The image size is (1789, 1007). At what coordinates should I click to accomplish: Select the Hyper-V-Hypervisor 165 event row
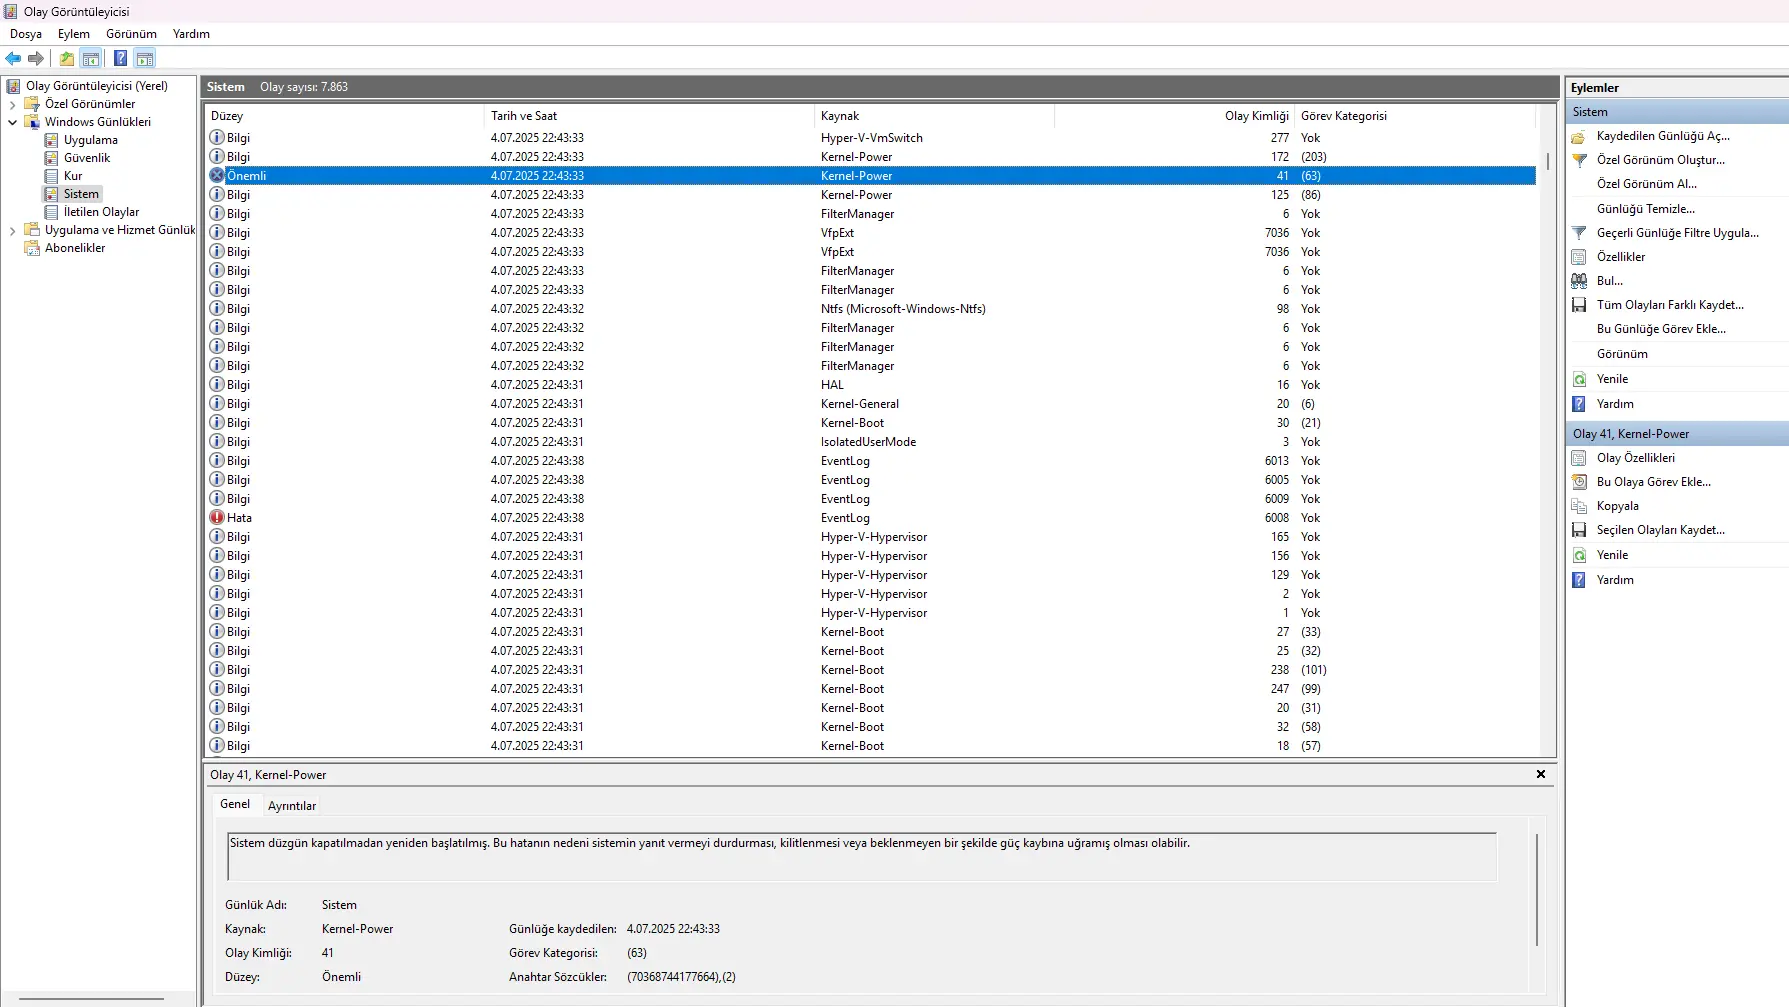870,537
